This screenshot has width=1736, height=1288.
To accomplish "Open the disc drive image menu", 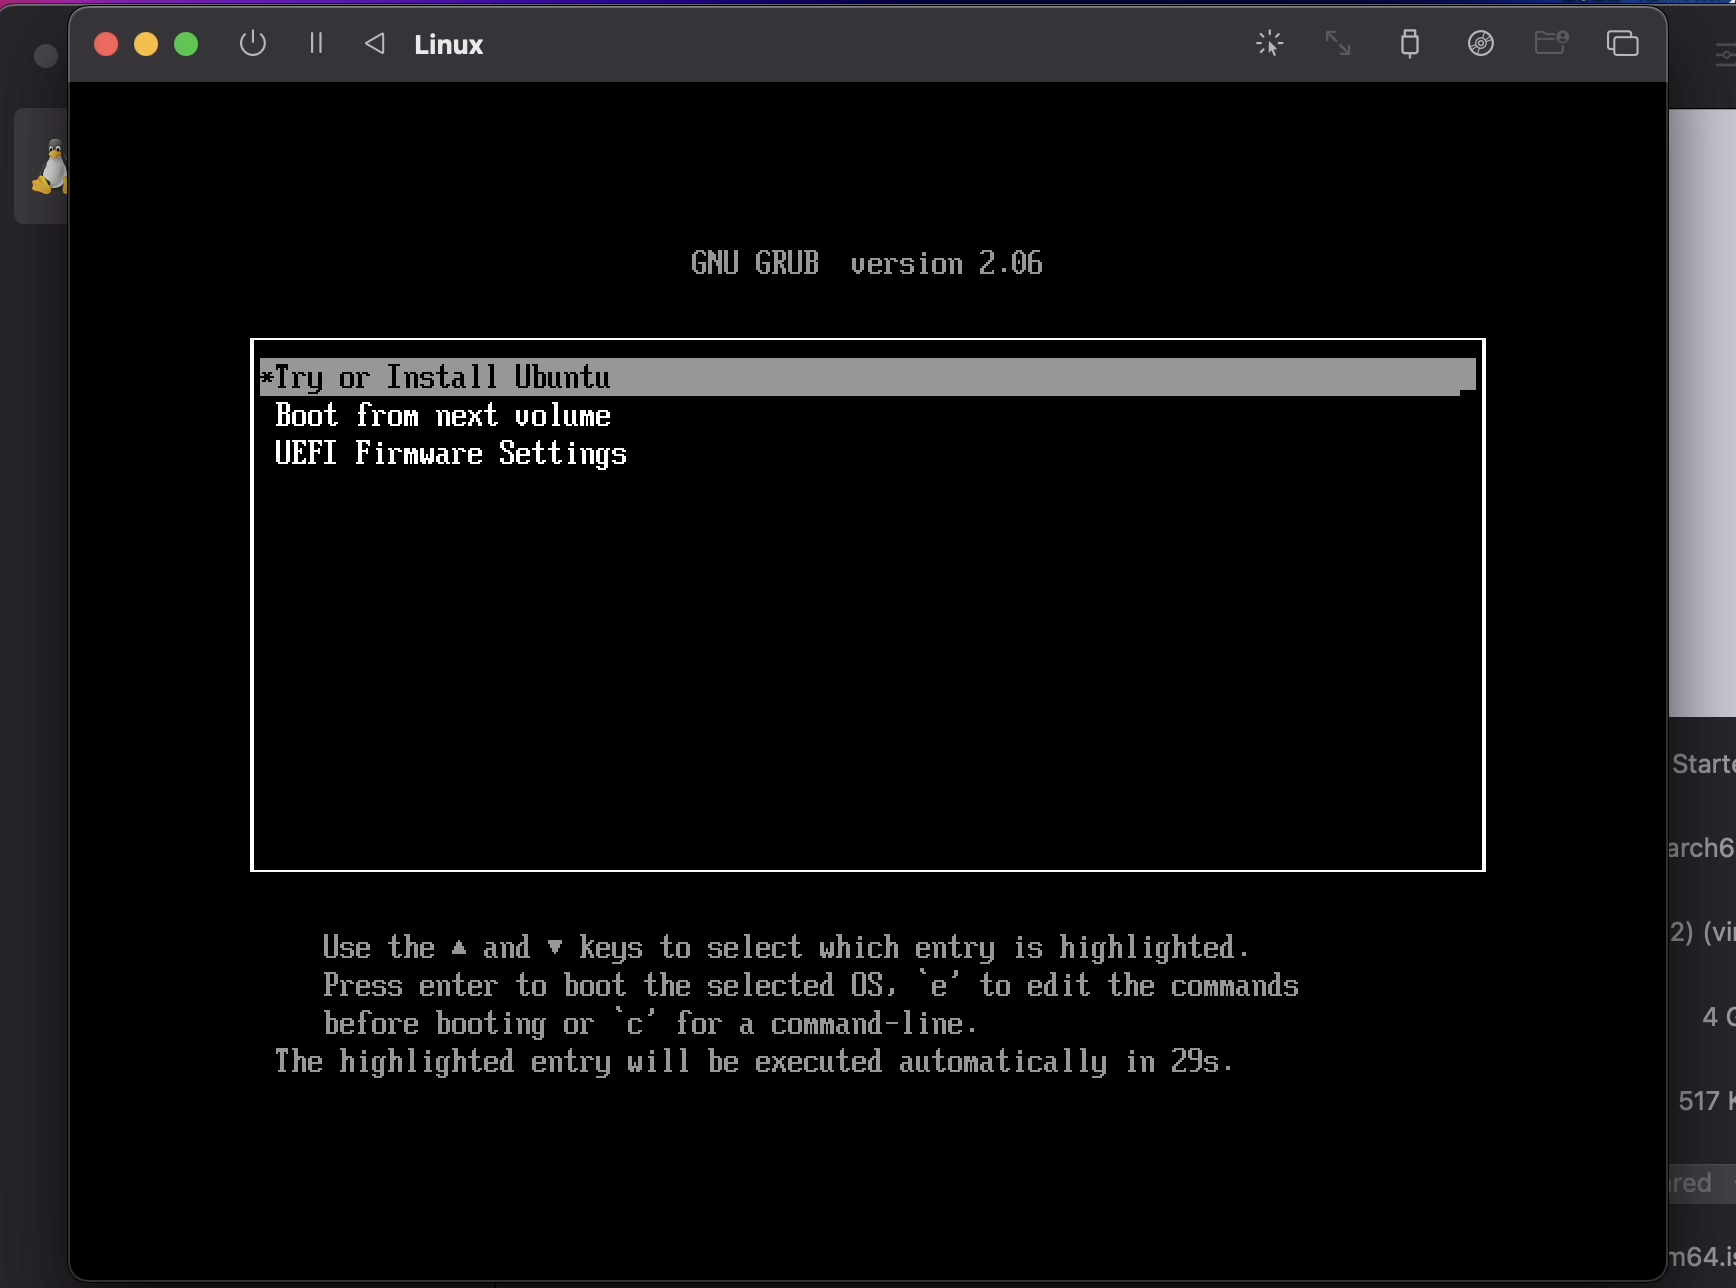I will click(x=1480, y=43).
